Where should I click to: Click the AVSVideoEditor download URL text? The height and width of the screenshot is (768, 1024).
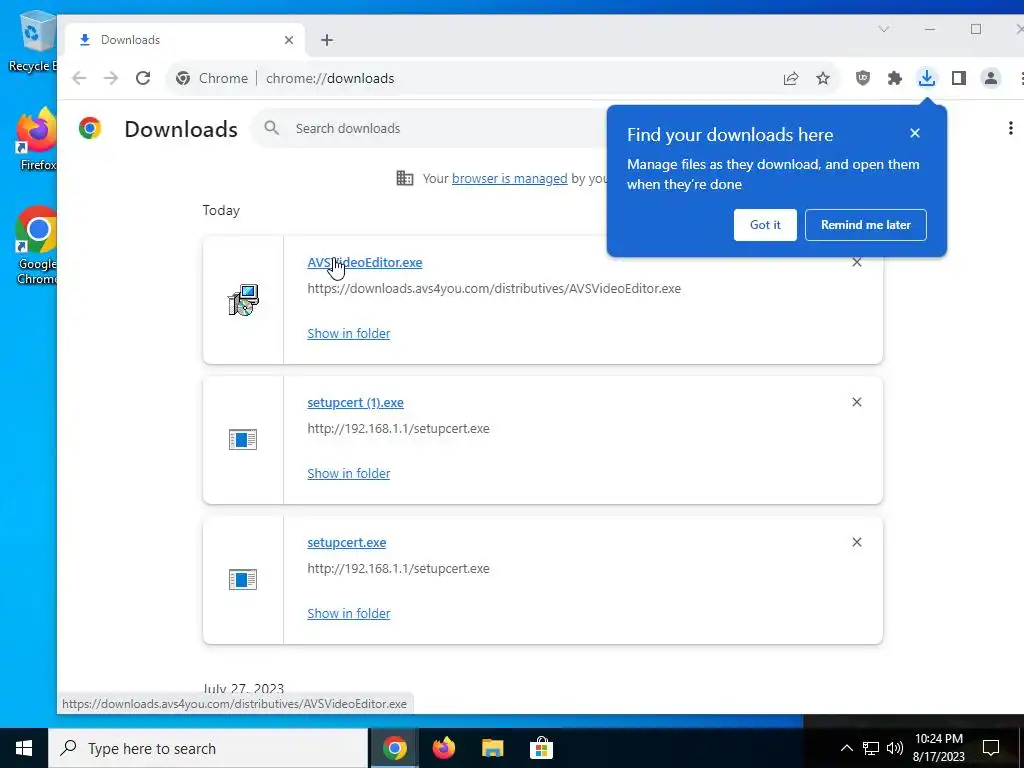tap(494, 288)
